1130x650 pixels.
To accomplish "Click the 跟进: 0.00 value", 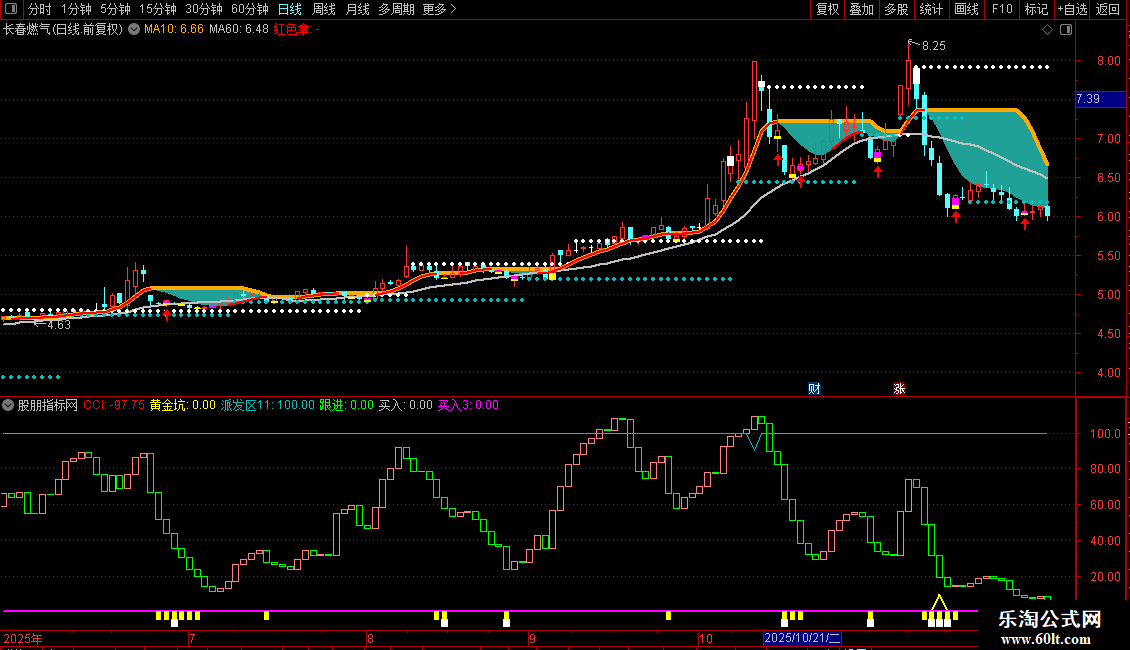I will [x=347, y=405].
